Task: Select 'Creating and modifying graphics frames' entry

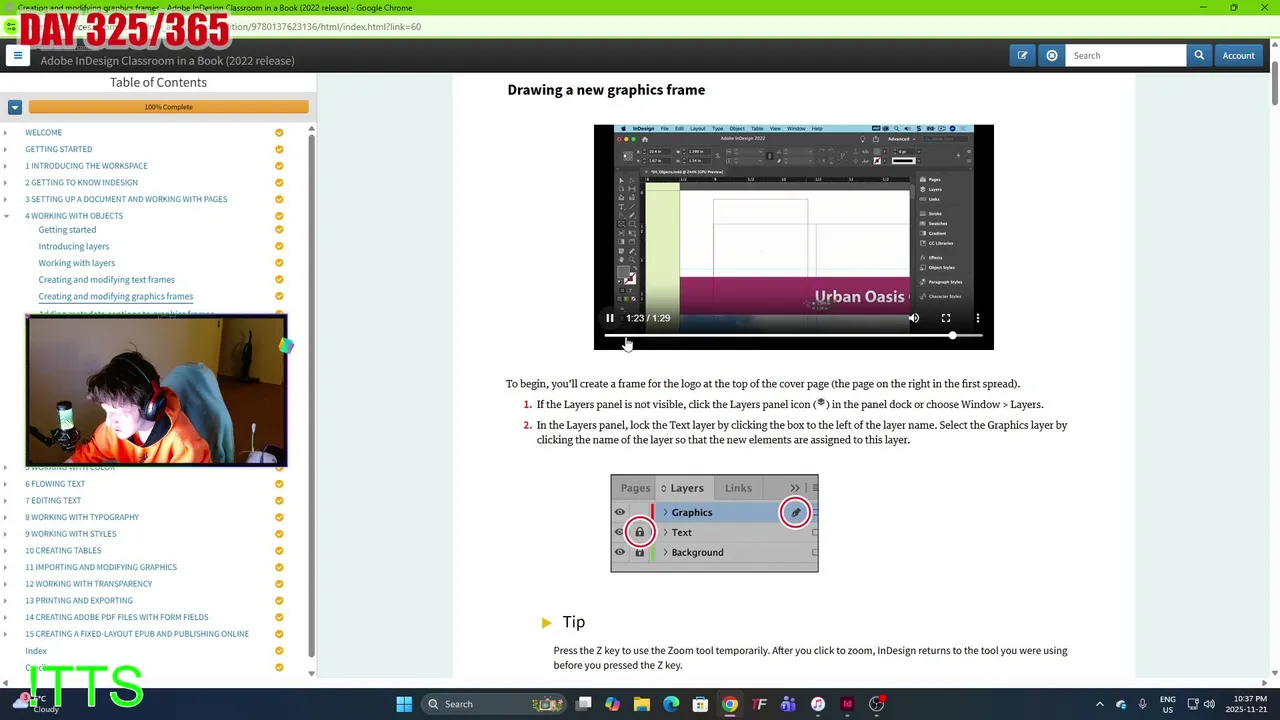Action: tap(116, 296)
